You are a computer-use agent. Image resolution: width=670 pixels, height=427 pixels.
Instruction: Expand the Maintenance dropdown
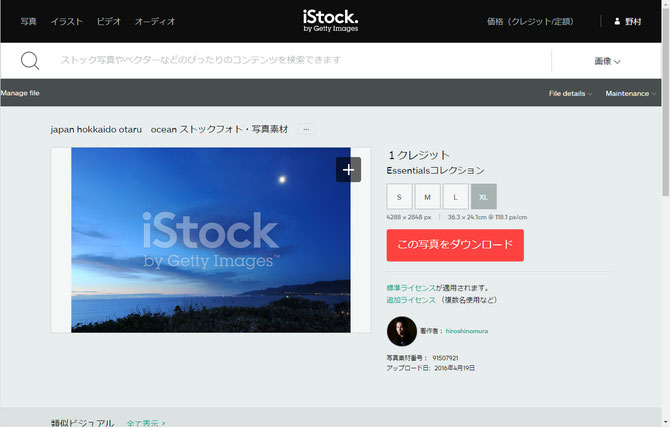pos(630,93)
